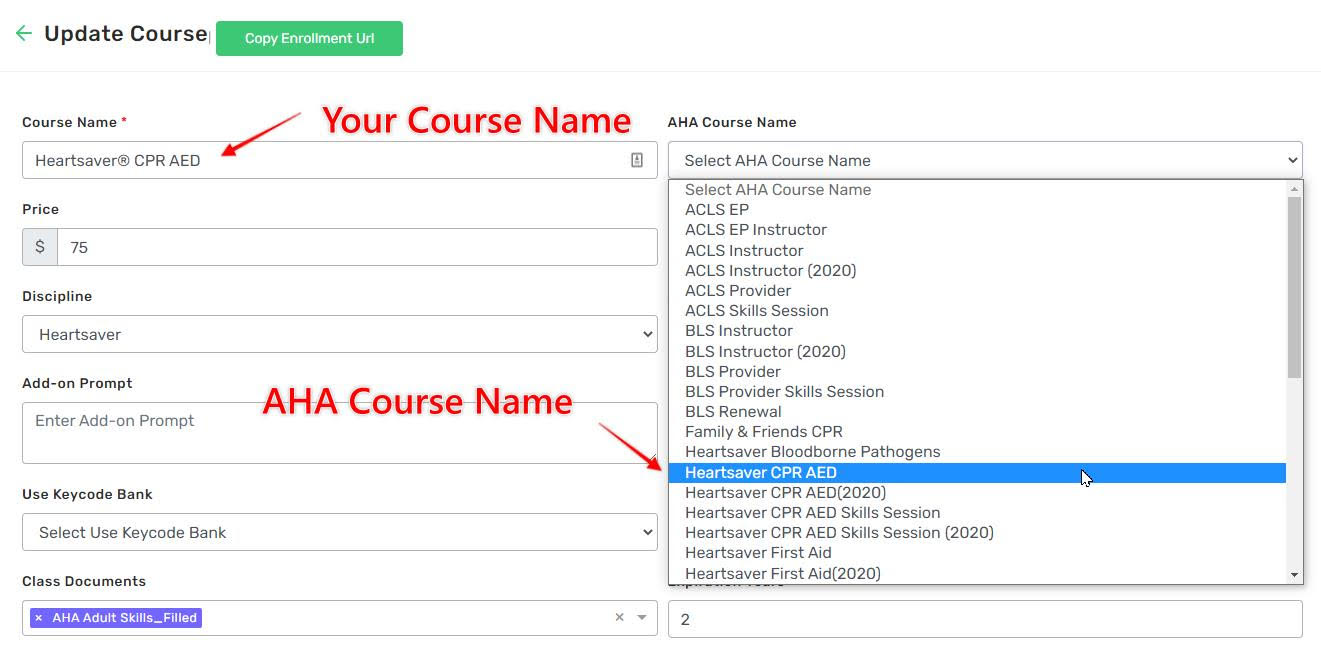
Task: Click the dollar sign prefix on Price
Action: (x=40, y=247)
